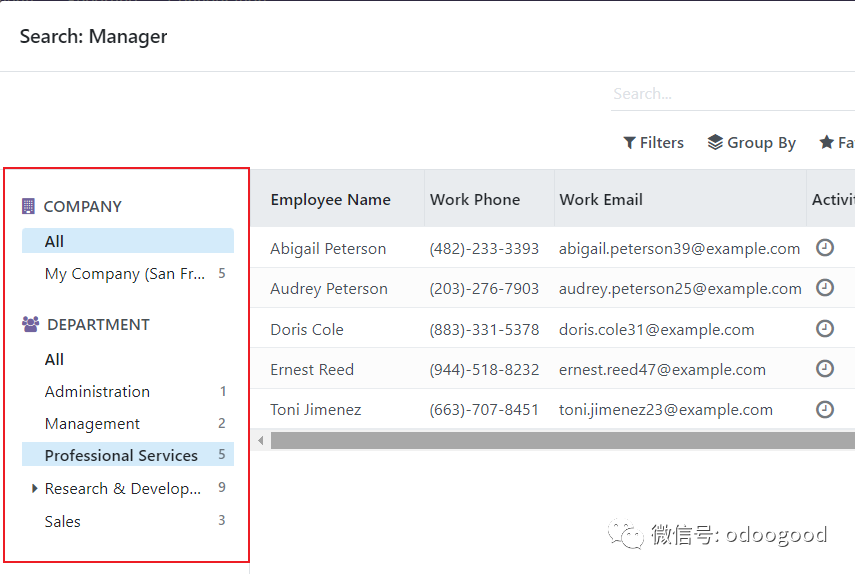Click into the Search input field

pos(730,94)
